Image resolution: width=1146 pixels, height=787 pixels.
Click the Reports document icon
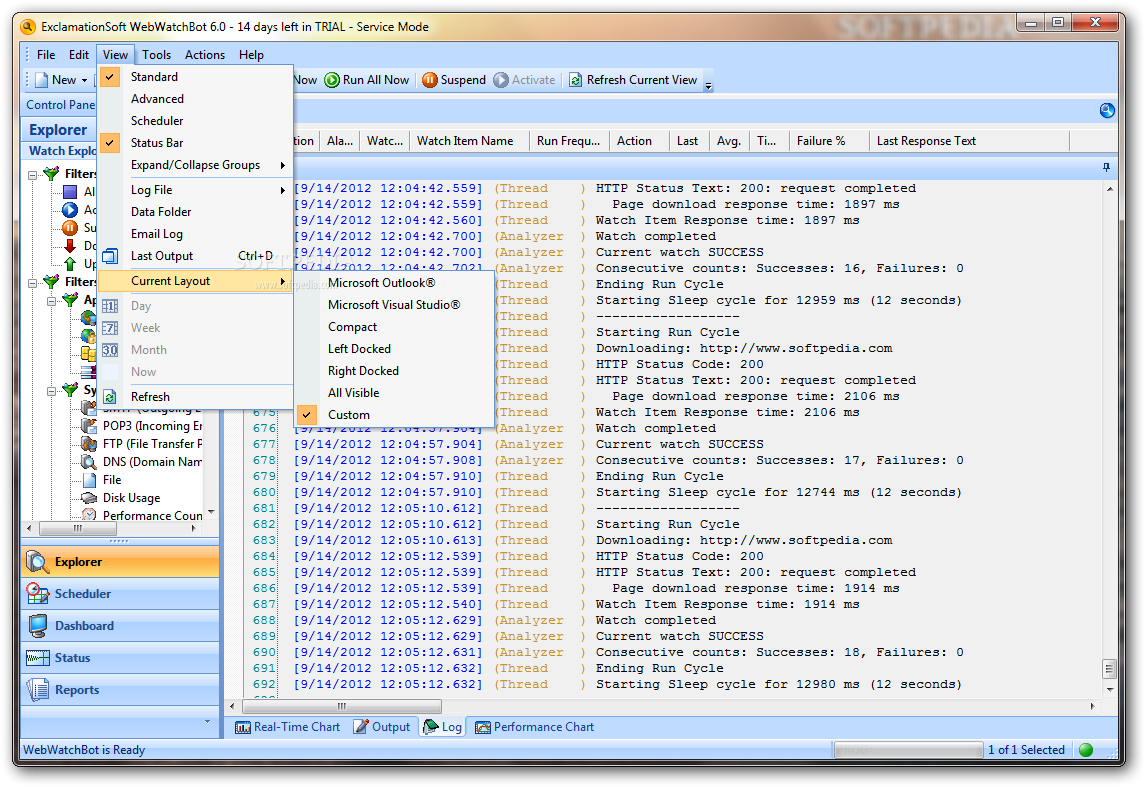tap(37, 689)
